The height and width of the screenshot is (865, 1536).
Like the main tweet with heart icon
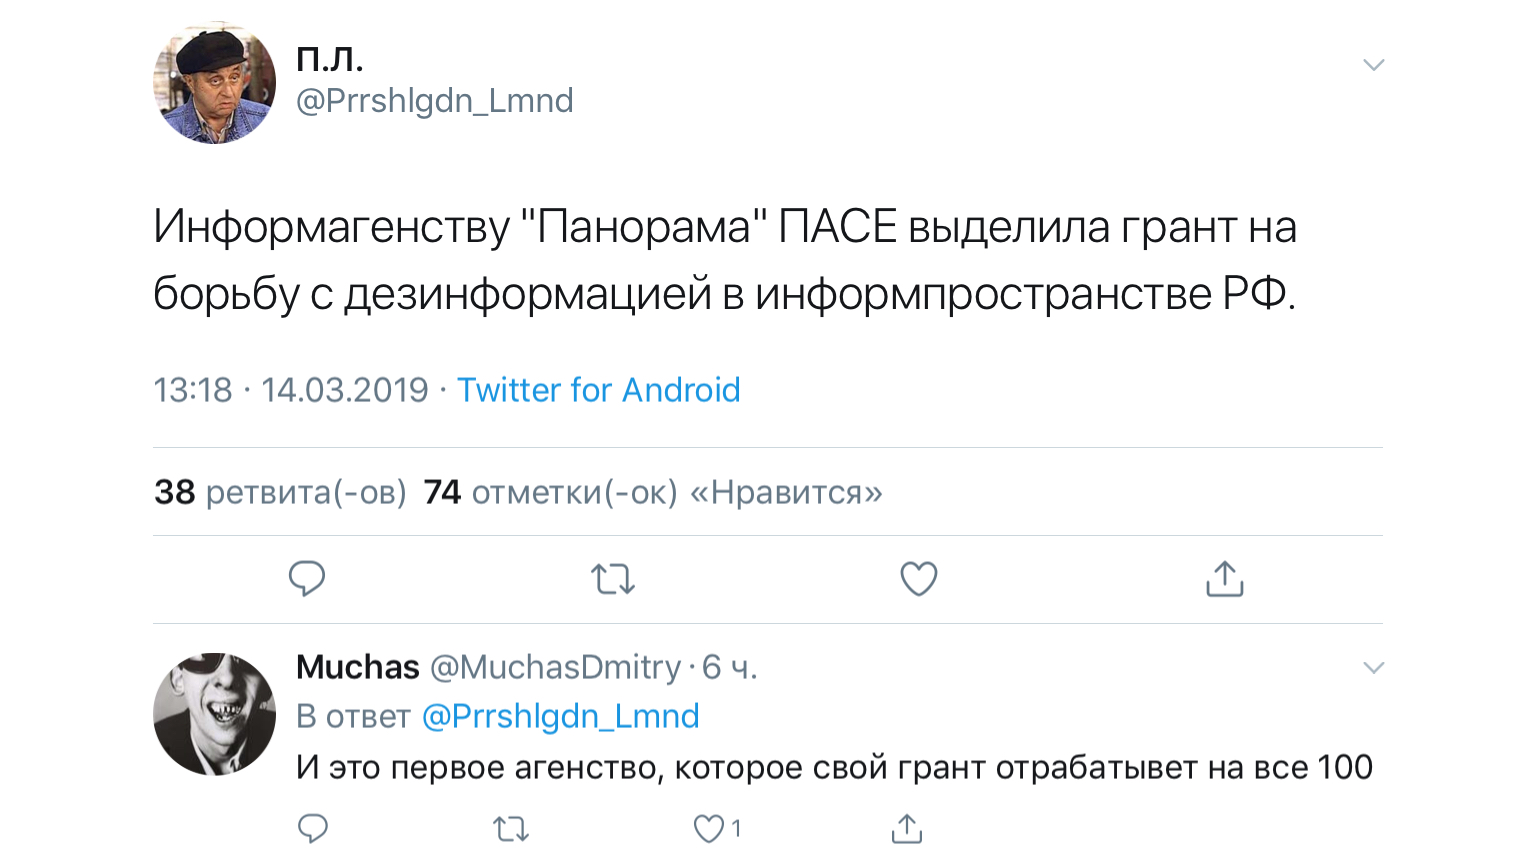coord(919,579)
